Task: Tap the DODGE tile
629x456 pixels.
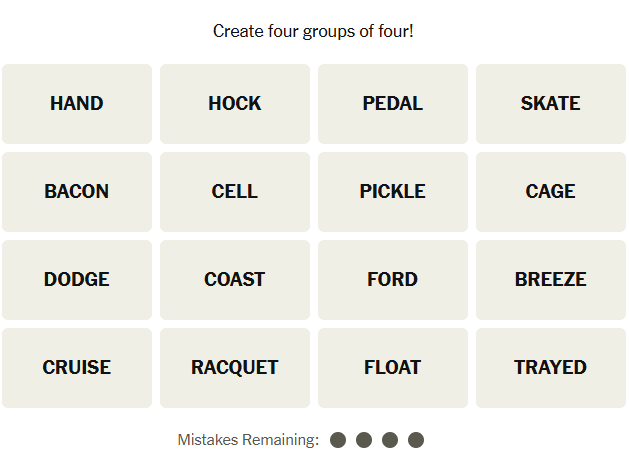Action: [77, 280]
